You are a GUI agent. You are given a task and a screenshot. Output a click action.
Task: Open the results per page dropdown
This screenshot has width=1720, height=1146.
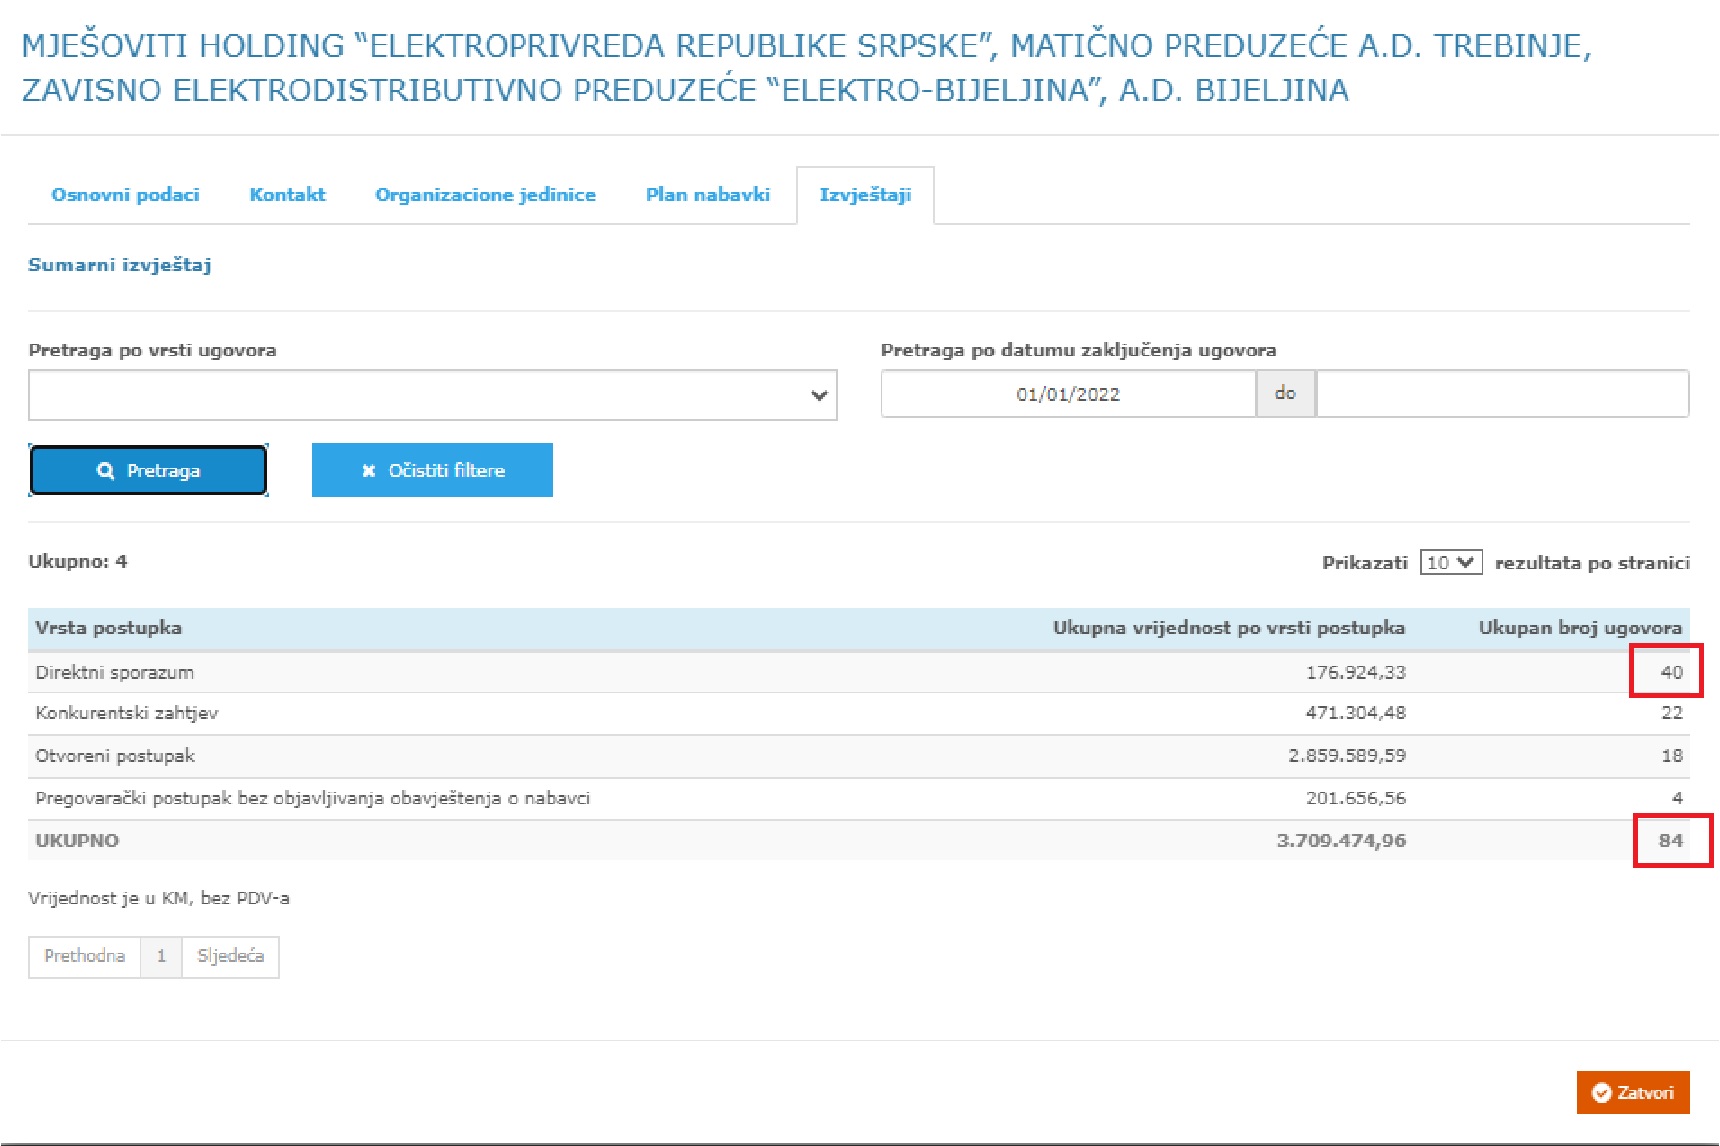coord(1451,562)
